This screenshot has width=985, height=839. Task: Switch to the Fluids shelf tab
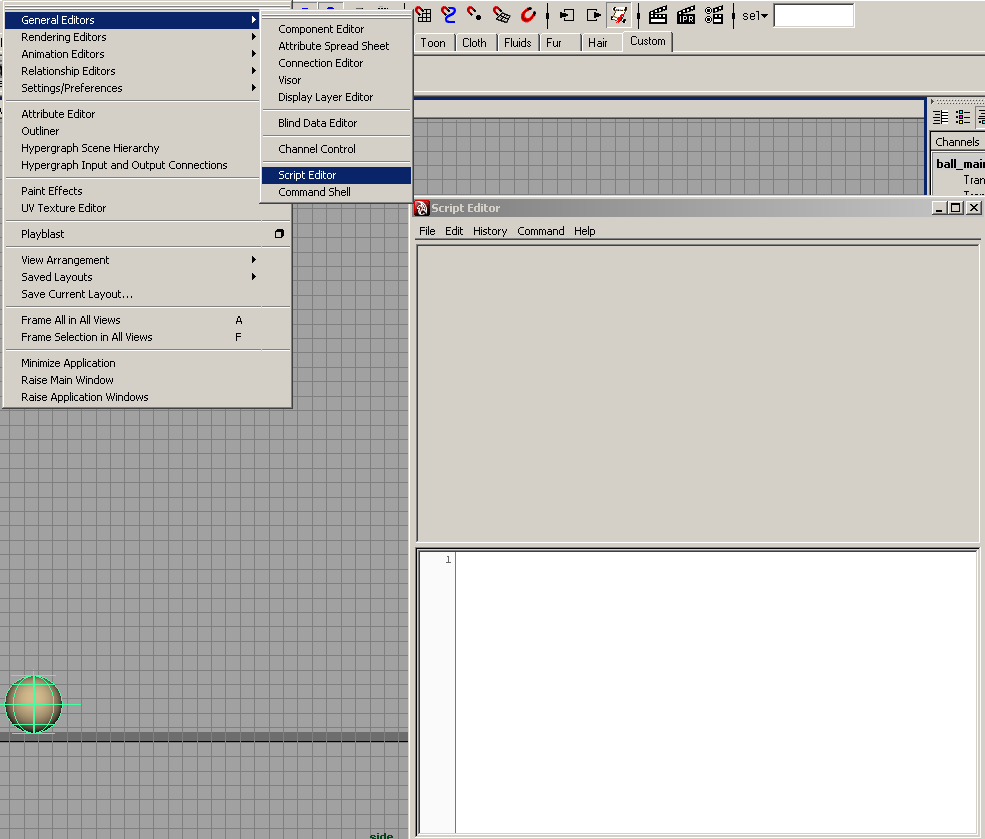pos(518,43)
